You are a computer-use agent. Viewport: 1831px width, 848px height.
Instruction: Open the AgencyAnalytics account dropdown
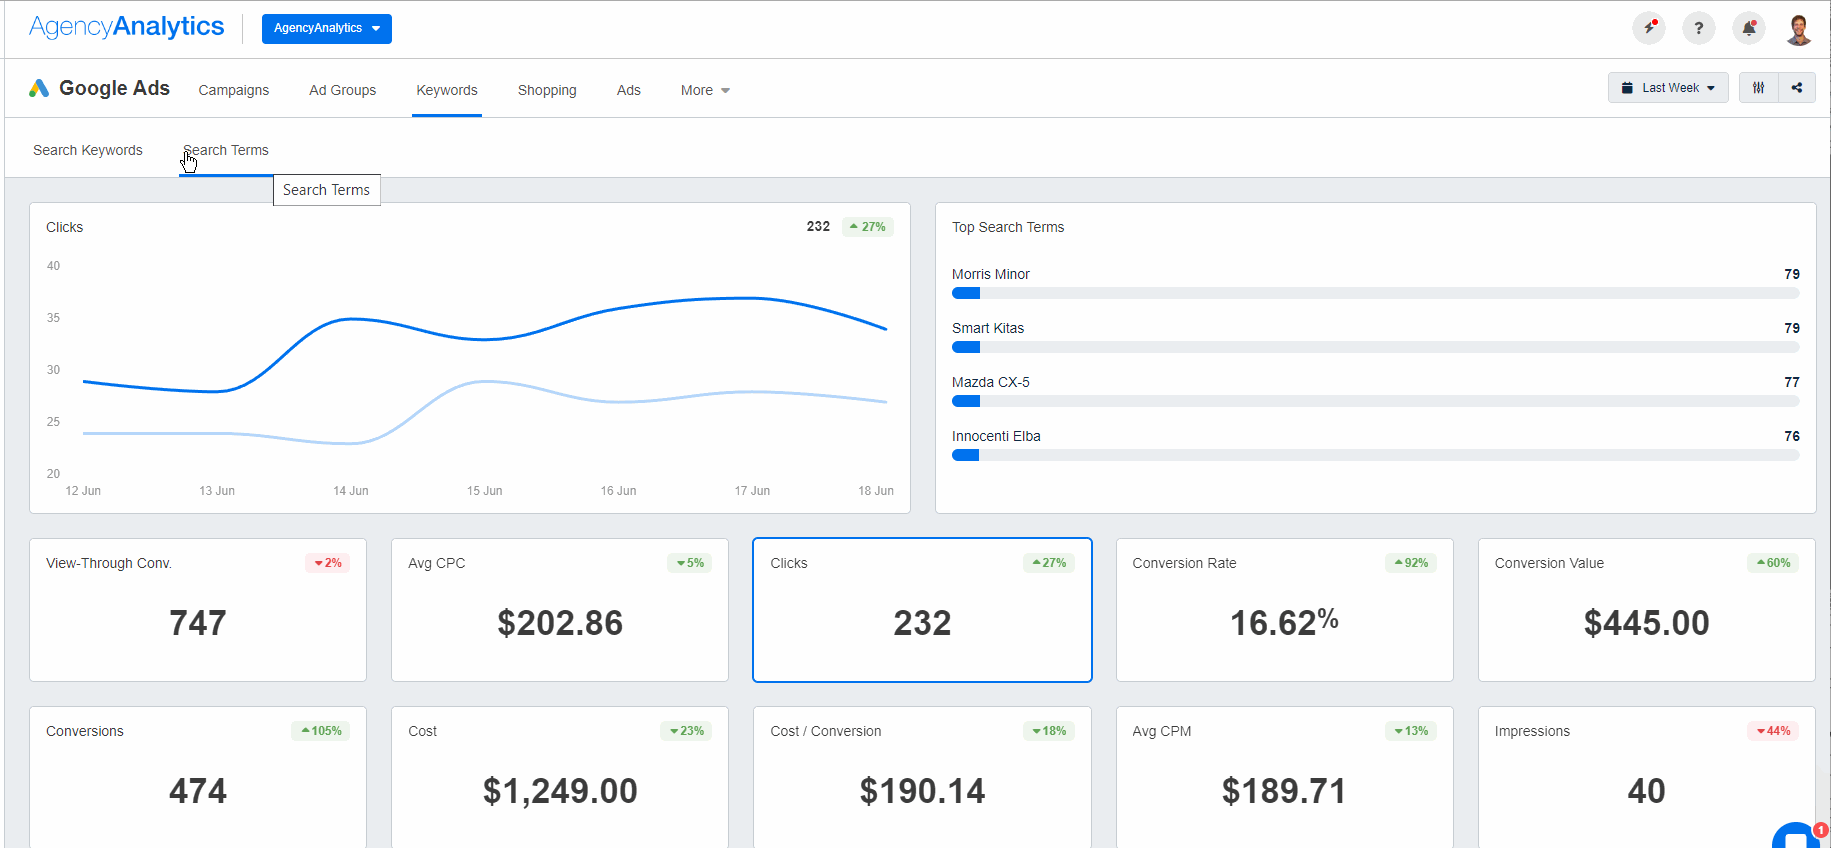coord(327,28)
